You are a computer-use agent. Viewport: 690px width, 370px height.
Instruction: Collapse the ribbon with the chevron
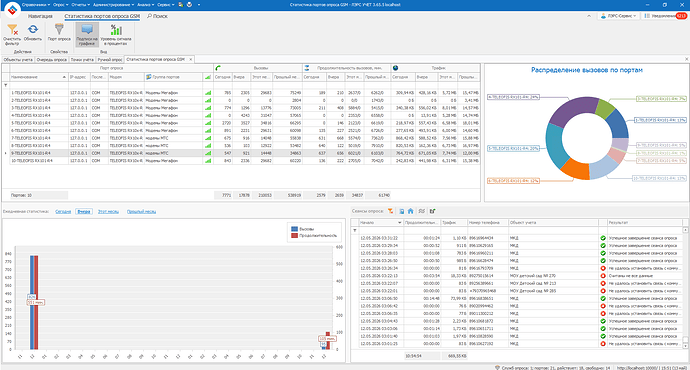pyautogui.click(x=589, y=16)
